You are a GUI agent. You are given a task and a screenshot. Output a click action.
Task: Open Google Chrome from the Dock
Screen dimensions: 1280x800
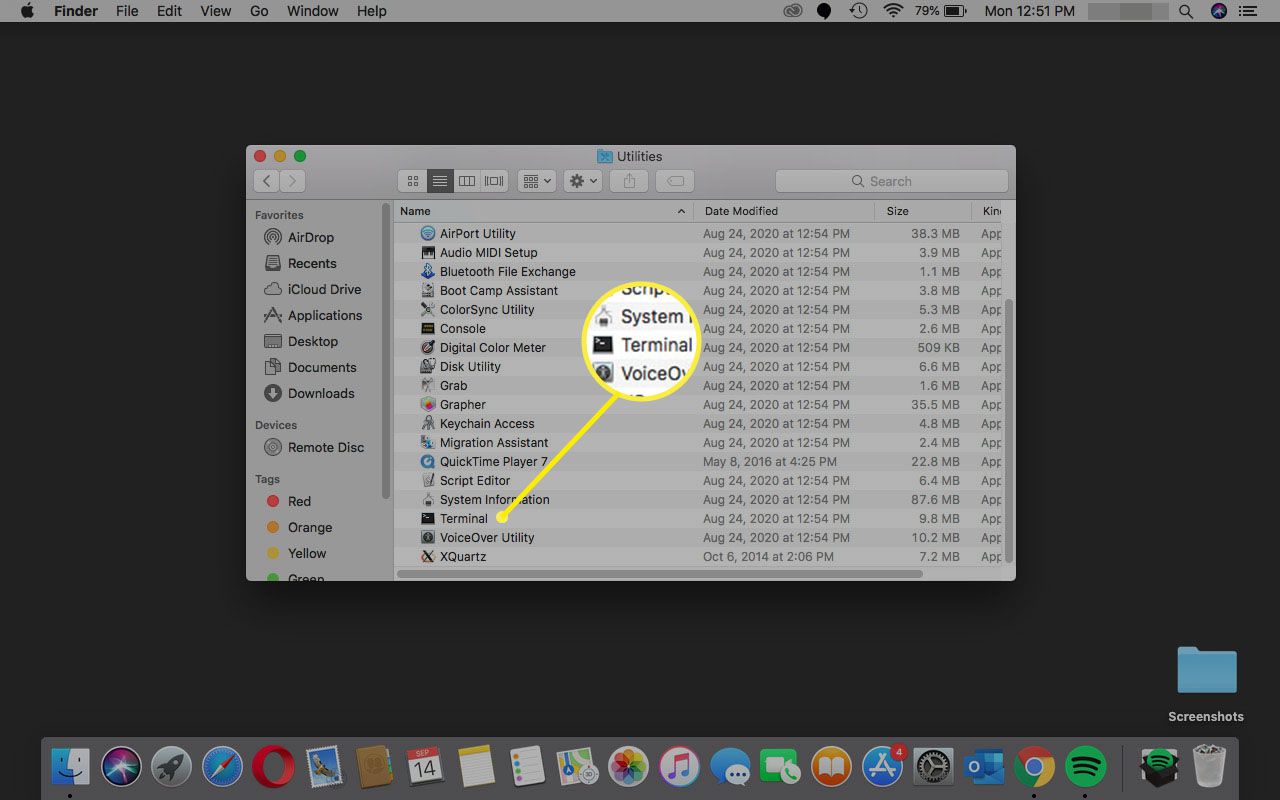point(1035,767)
